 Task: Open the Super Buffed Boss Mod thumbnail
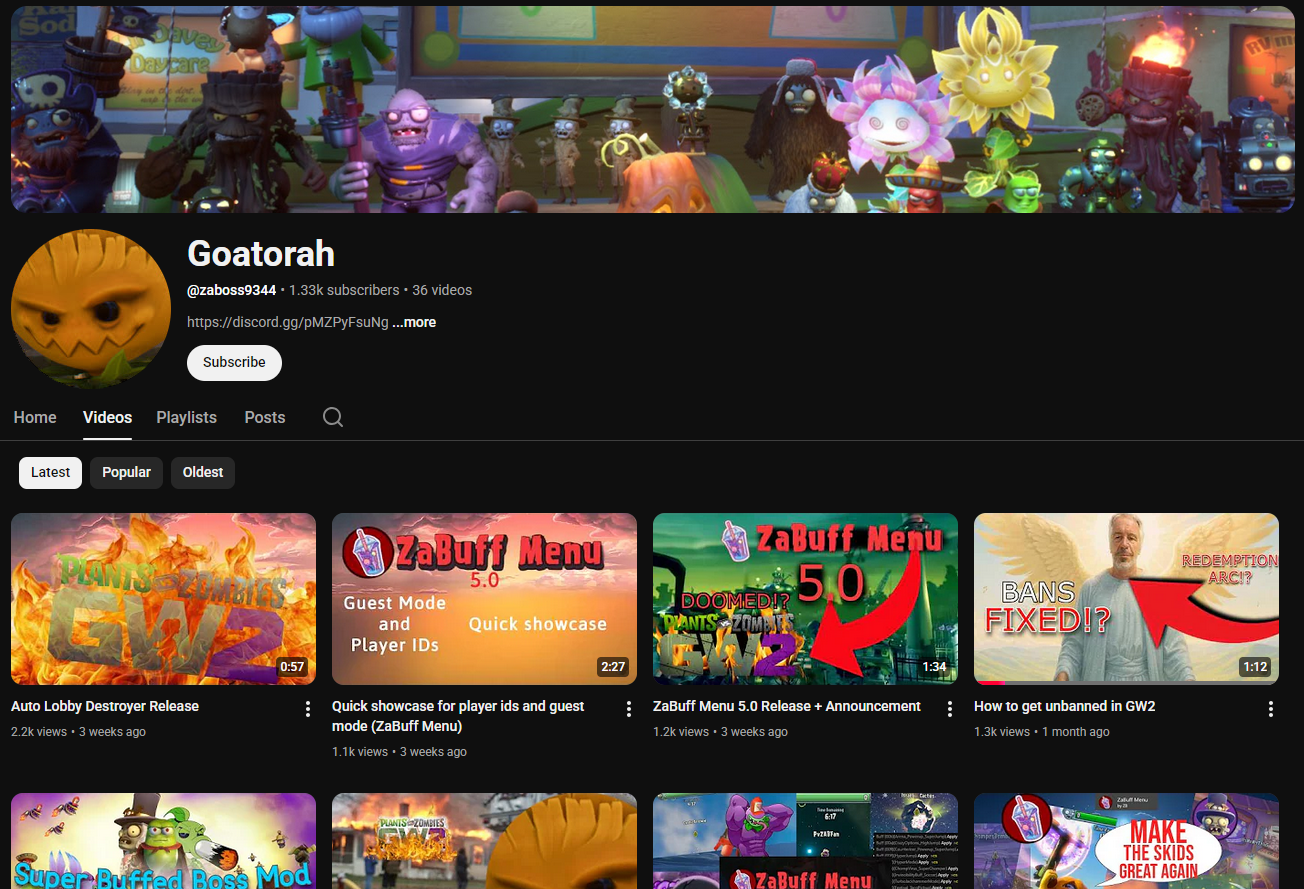click(163, 841)
